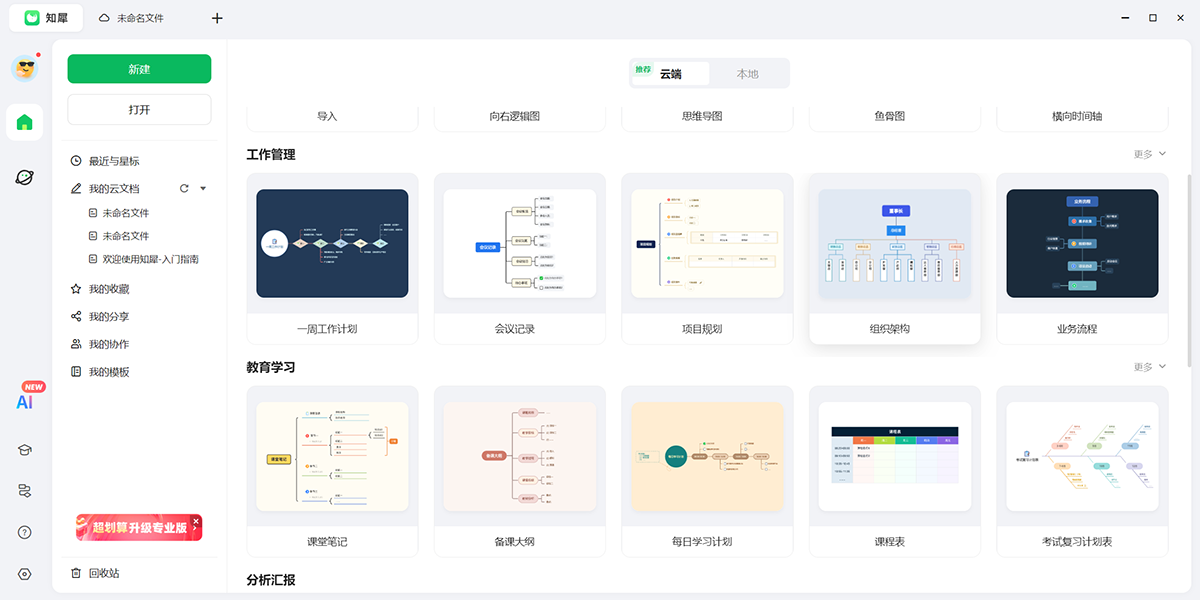Open the AI assistant marked with NEW badge
The height and width of the screenshot is (600, 1200).
point(24,400)
